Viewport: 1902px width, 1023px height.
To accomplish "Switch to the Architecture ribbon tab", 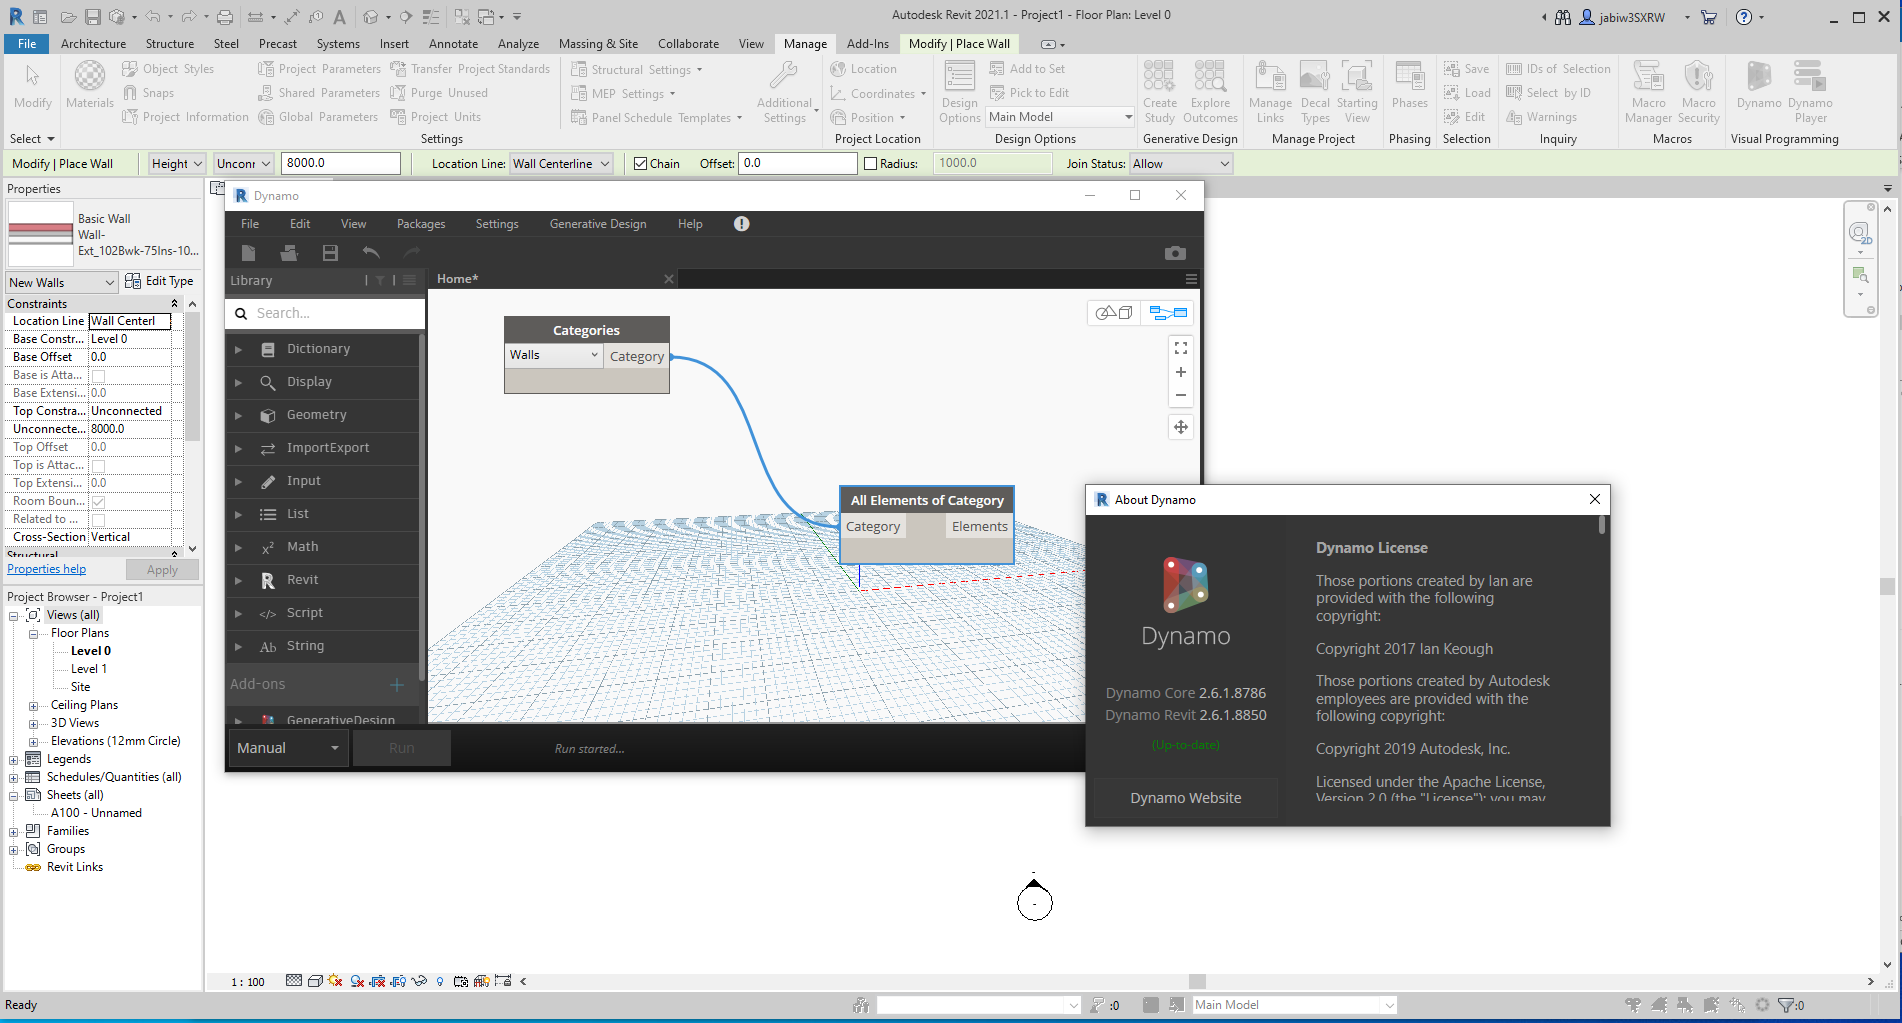I will click(93, 43).
